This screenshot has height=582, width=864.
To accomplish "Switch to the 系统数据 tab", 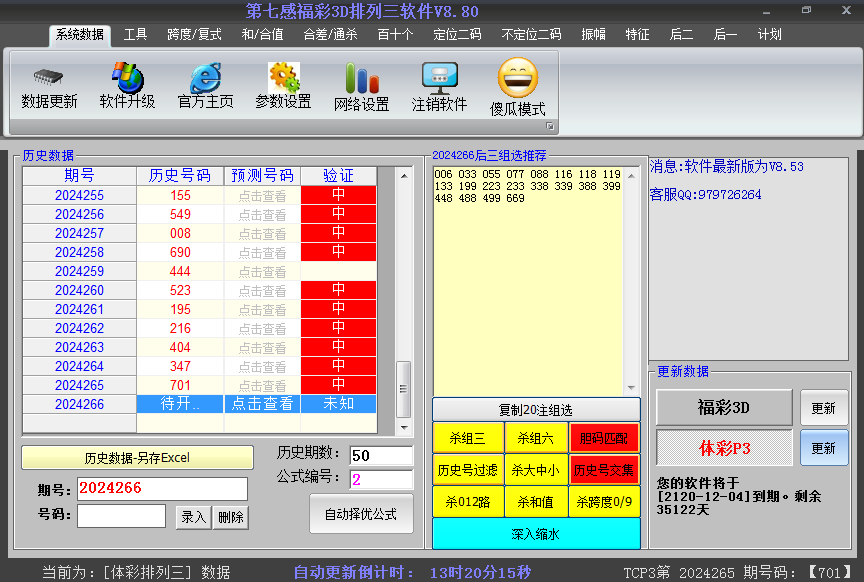I will [x=80, y=35].
